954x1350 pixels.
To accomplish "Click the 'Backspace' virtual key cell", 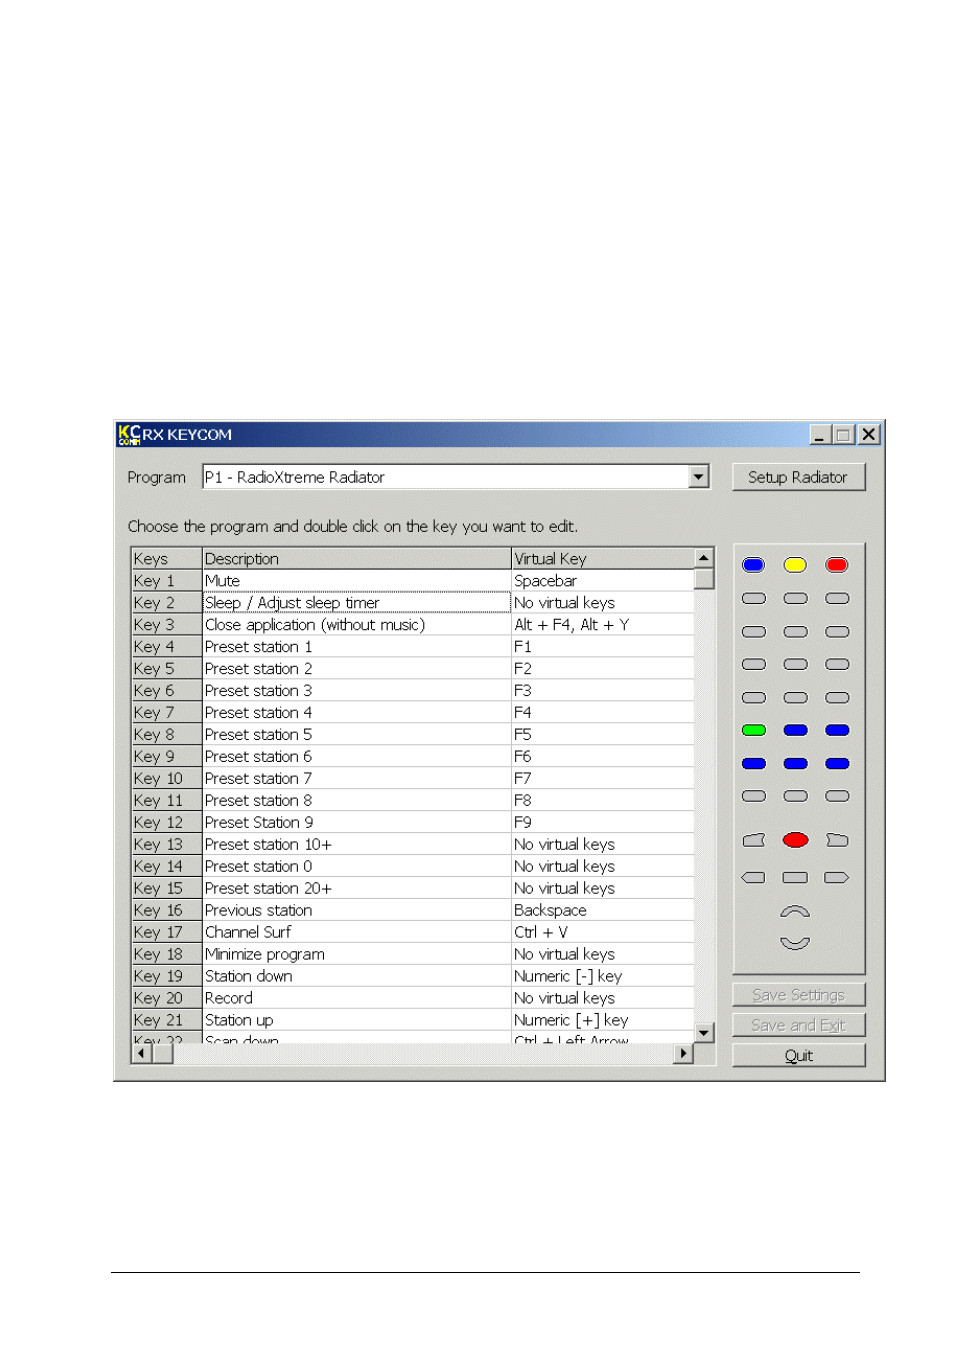I will 603,911.
